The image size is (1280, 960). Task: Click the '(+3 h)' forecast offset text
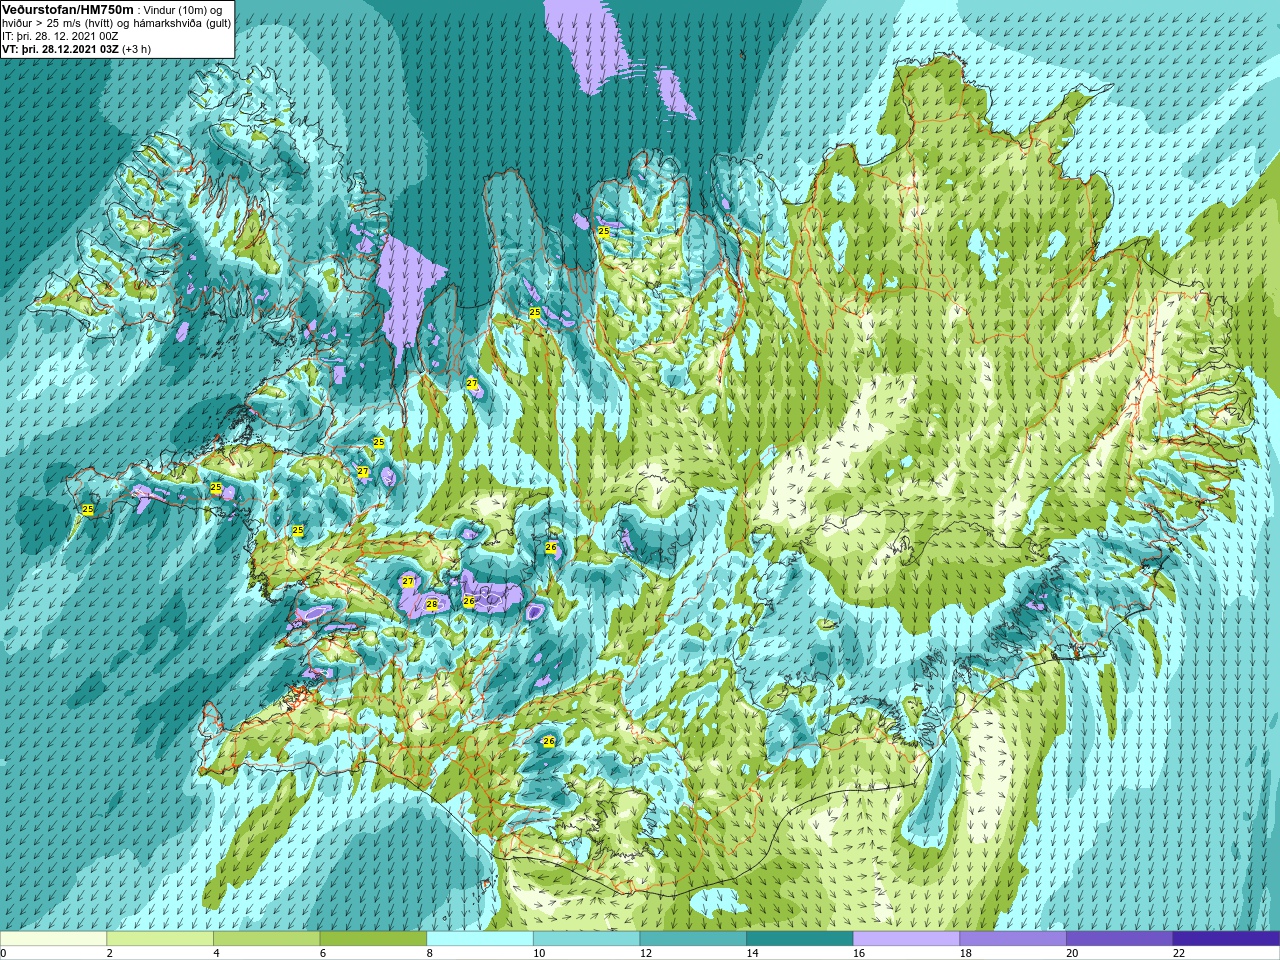[x=136, y=49]
